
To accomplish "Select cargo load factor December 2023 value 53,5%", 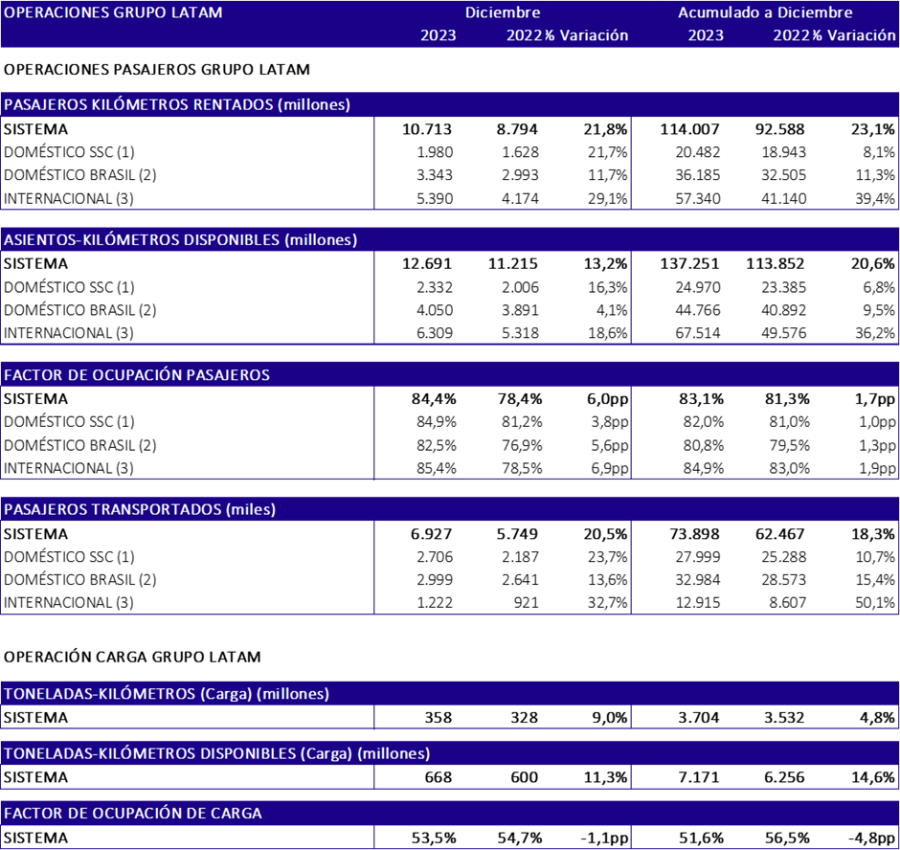I will 433,838.
